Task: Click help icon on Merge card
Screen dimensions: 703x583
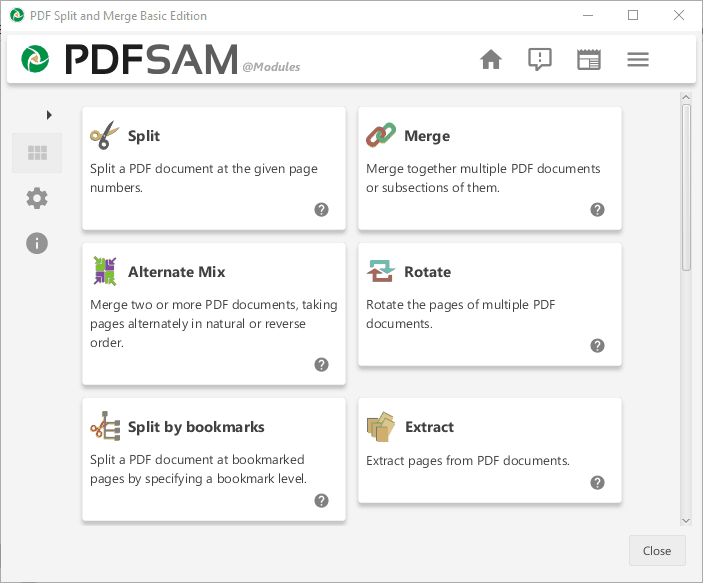Action: 597,210
